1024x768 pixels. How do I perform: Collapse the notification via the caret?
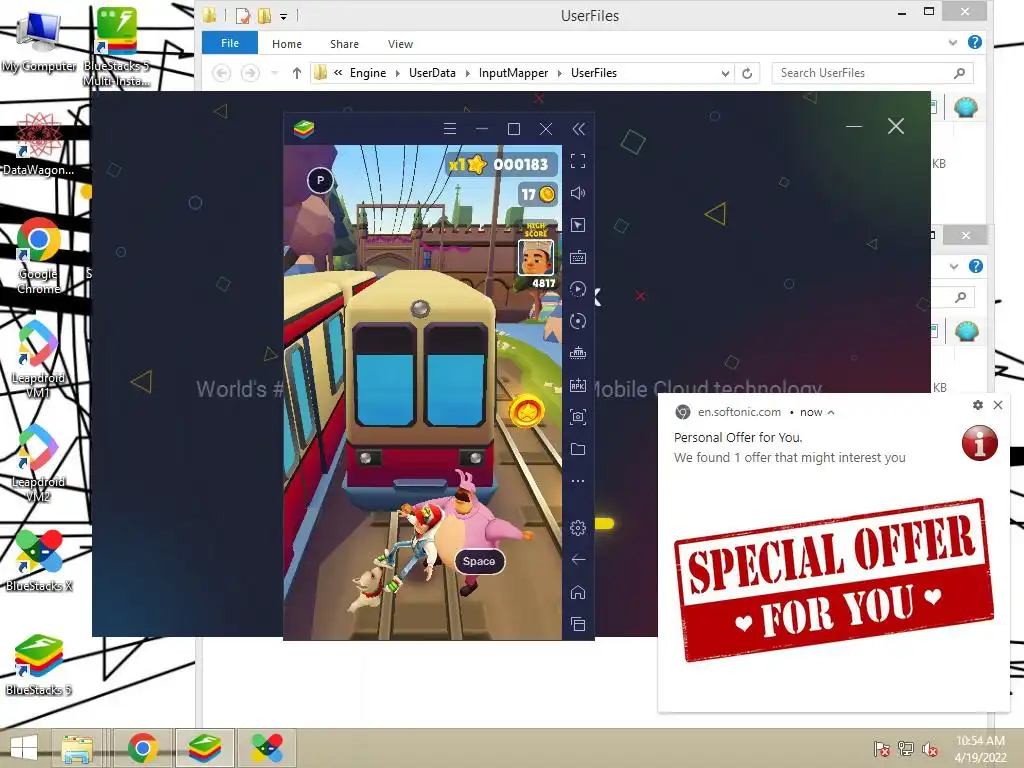[x=831, y=412]
